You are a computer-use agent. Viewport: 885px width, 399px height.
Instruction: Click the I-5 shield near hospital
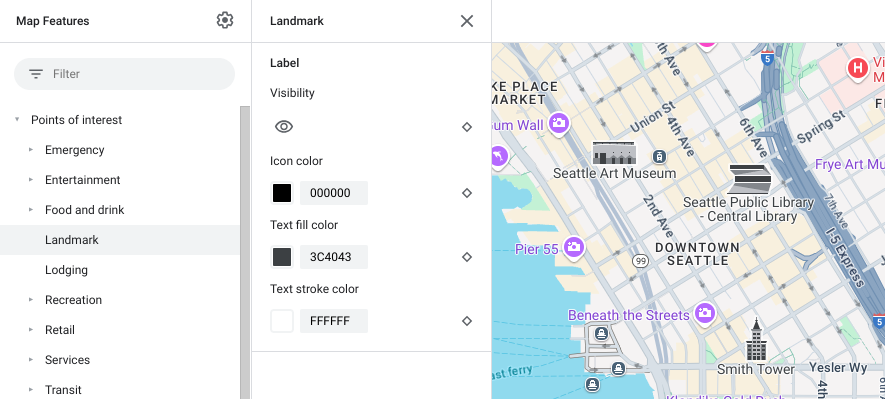click(x=766, y=58)
